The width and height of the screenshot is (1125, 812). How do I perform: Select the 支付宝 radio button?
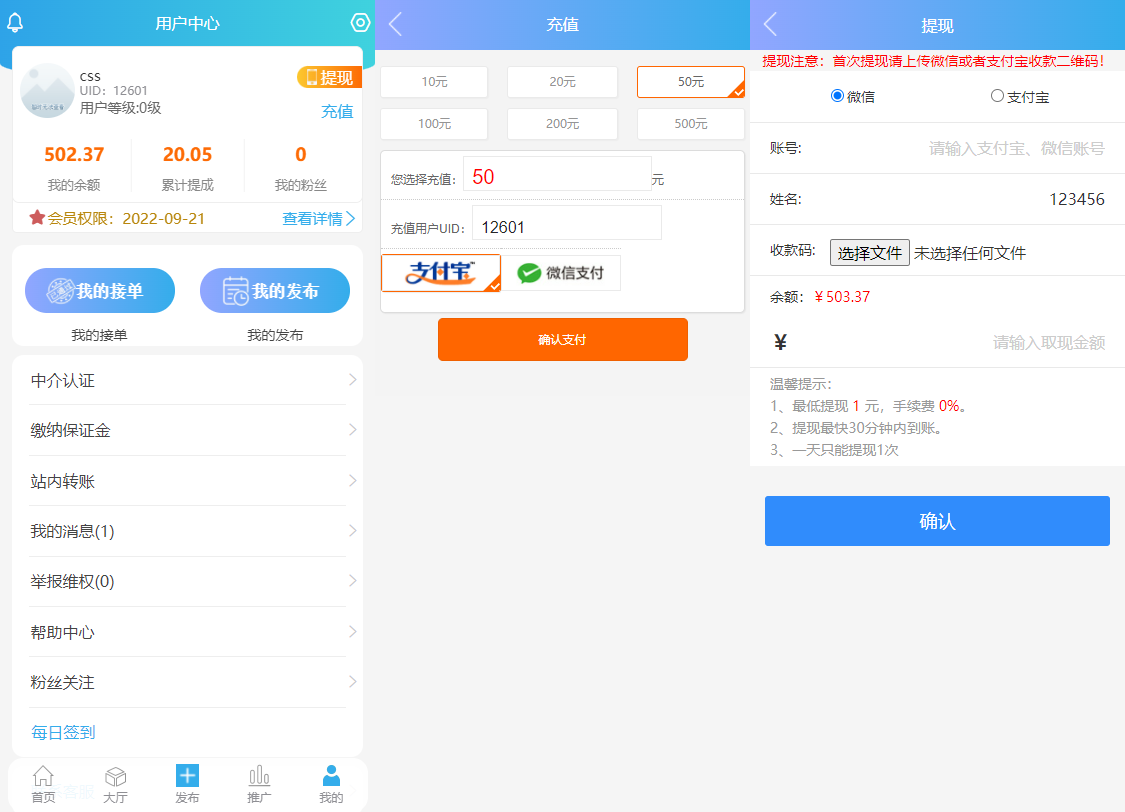pyautogui.click(x=996, y=96)
